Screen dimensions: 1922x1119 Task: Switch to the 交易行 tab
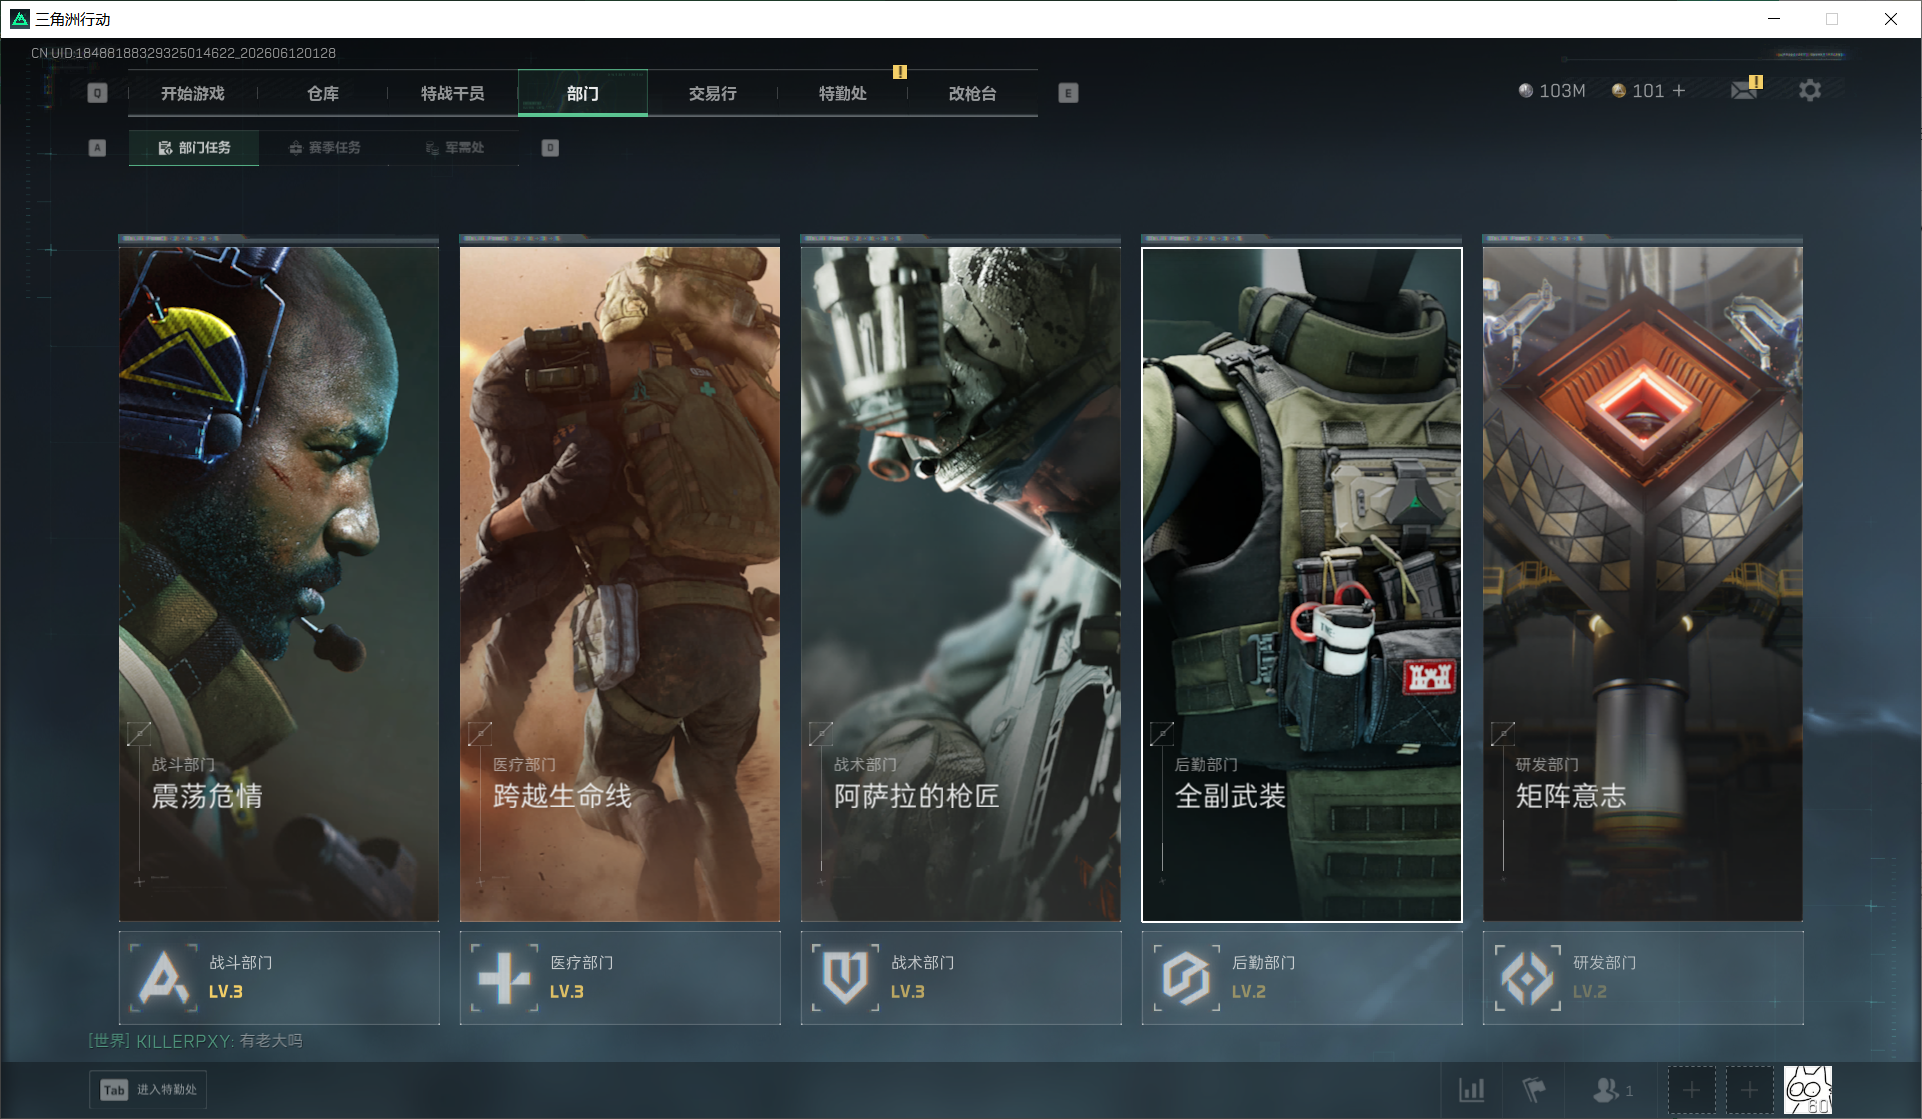713,93
